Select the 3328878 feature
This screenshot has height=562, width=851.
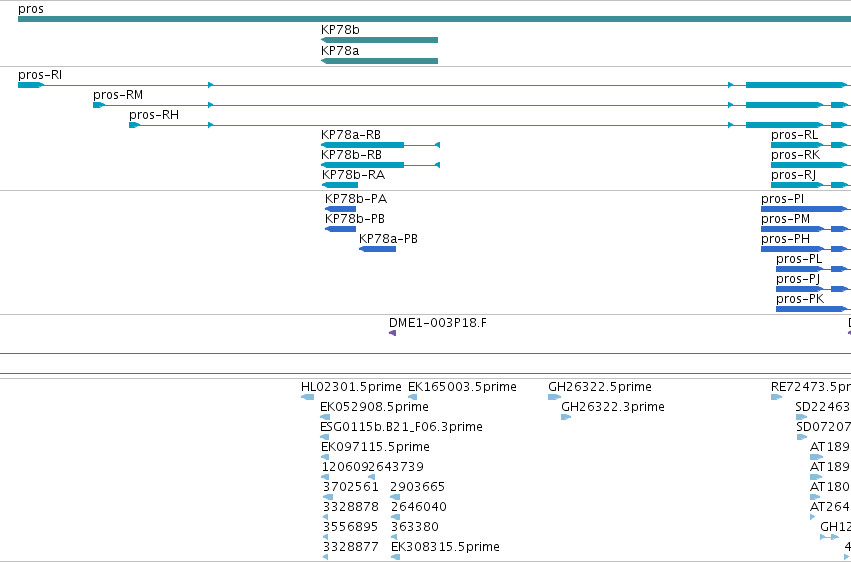point(326,518)
